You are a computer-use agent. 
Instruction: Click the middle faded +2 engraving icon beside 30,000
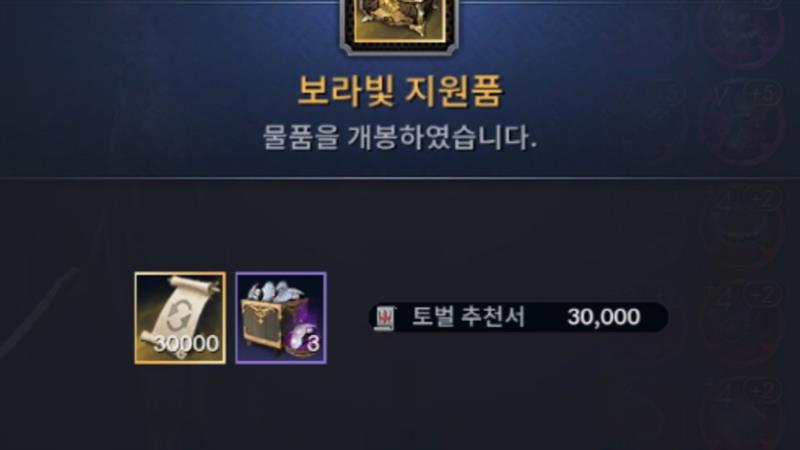742,321
